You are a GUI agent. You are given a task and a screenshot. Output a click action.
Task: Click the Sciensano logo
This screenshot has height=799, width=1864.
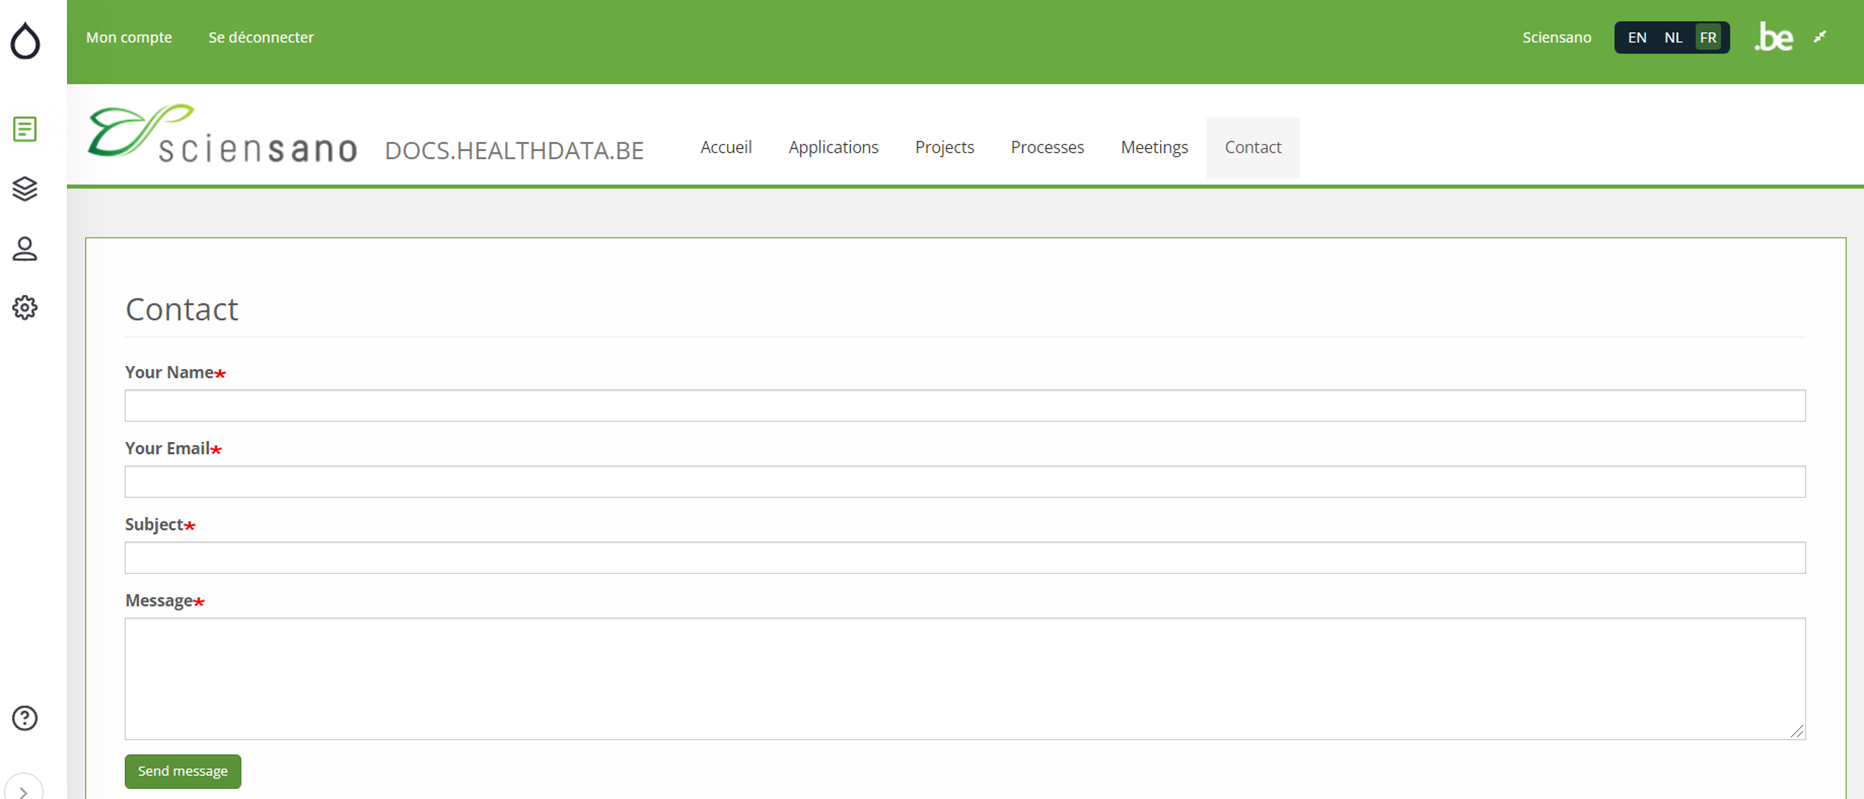click(x=222, y=134)
